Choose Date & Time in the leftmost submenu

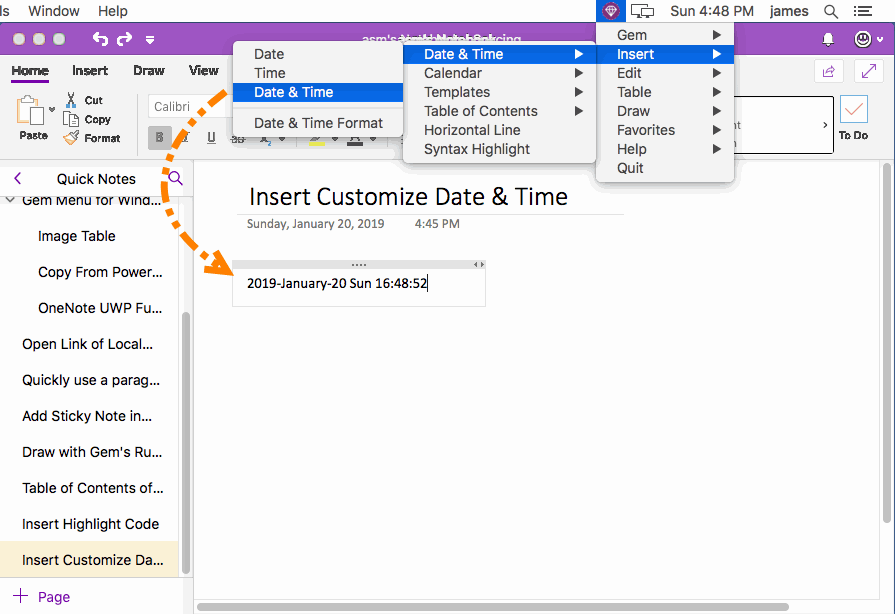318,92
